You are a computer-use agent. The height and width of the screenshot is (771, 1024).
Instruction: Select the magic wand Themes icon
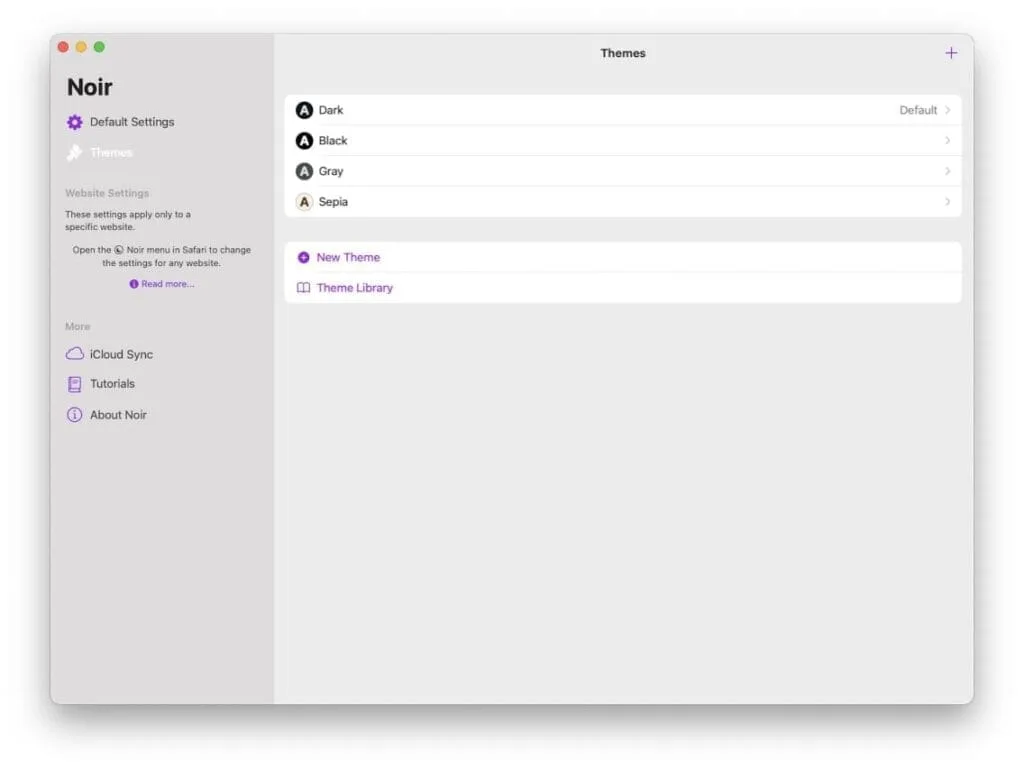coord(75,152)
